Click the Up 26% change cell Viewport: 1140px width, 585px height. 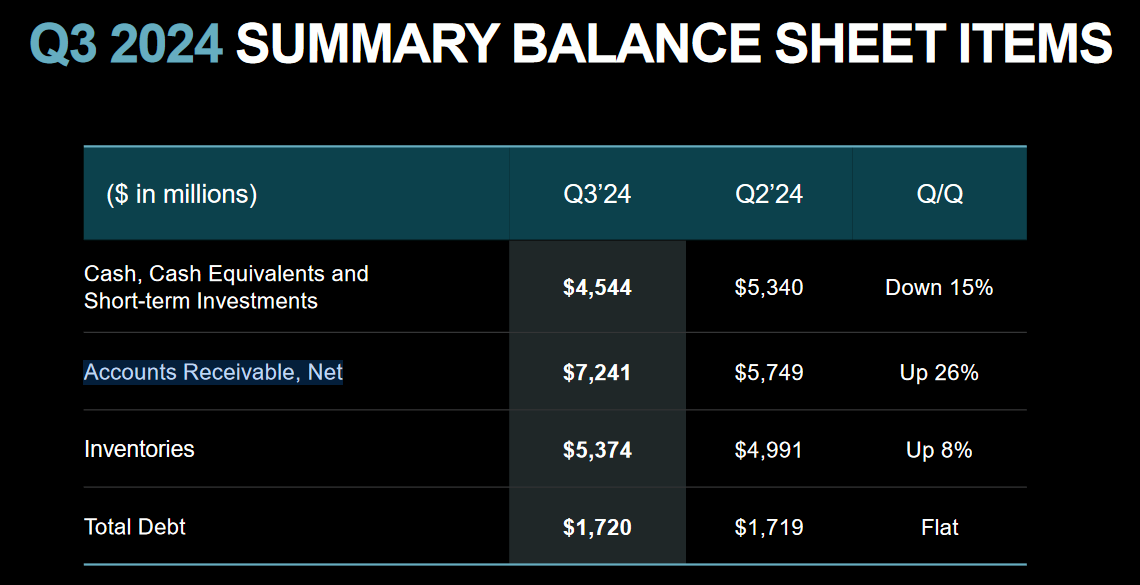point(939,373)
